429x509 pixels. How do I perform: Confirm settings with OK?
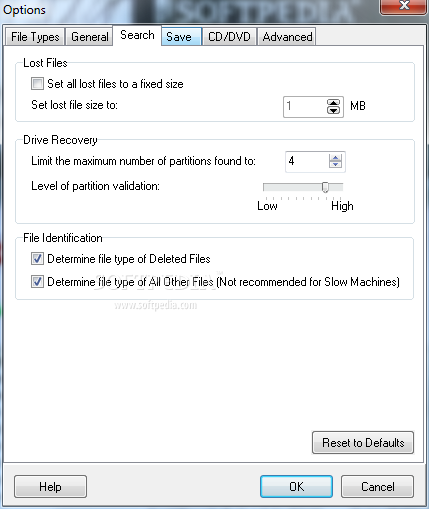click(296, 487)
